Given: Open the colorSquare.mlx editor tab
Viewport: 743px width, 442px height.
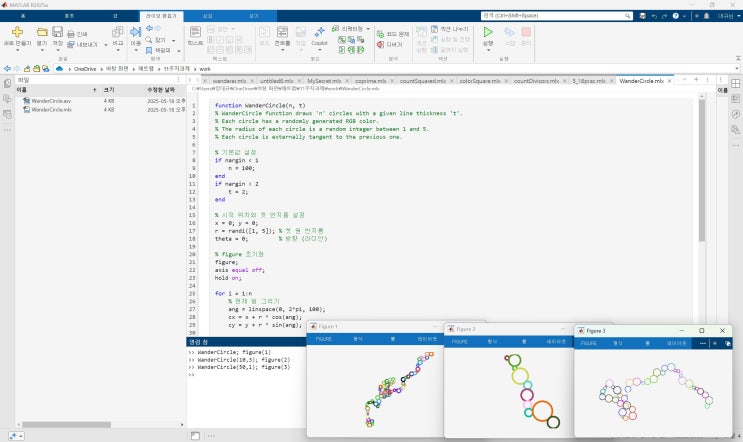Looking at the screenshot, I should [x=480, y=81].
